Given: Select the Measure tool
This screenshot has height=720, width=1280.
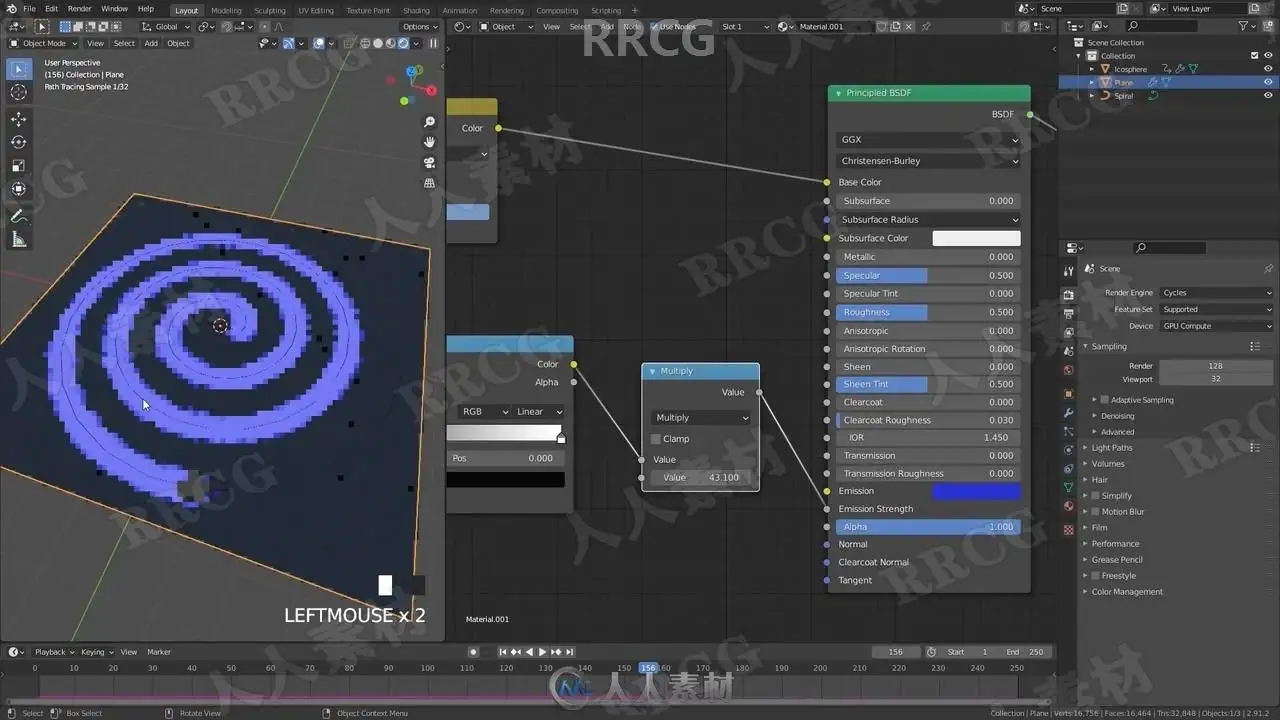Looking at the screenshot, I should pyautogui.click(x=18, y=240).
